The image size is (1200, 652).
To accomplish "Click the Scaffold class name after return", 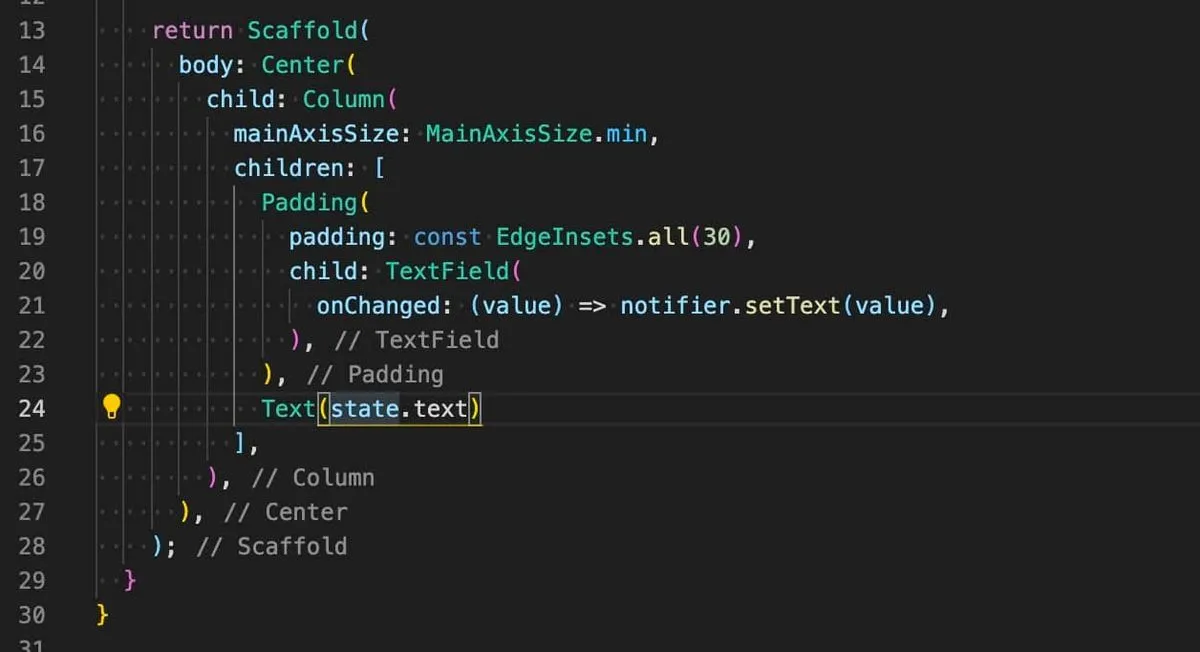I will click(303, 30).
